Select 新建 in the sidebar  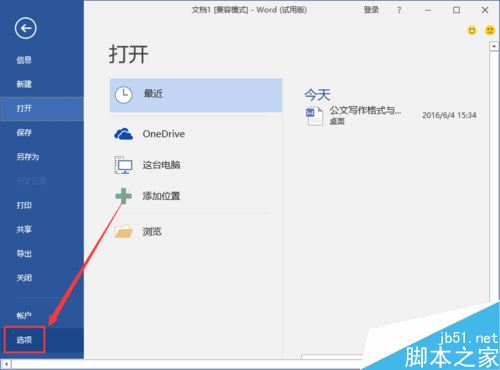coord(24,84)
